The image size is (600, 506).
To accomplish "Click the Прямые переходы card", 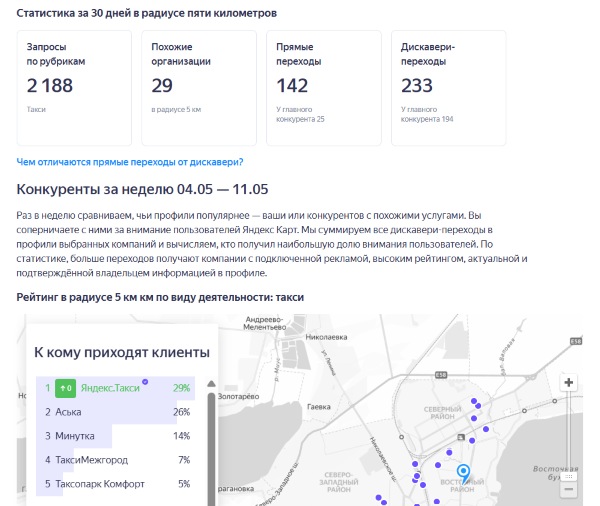I will tap(324, 88).
